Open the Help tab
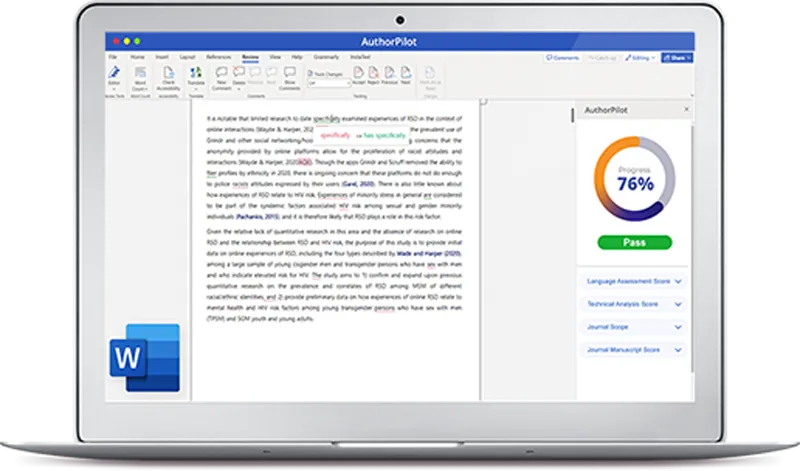 pos(297,57)
